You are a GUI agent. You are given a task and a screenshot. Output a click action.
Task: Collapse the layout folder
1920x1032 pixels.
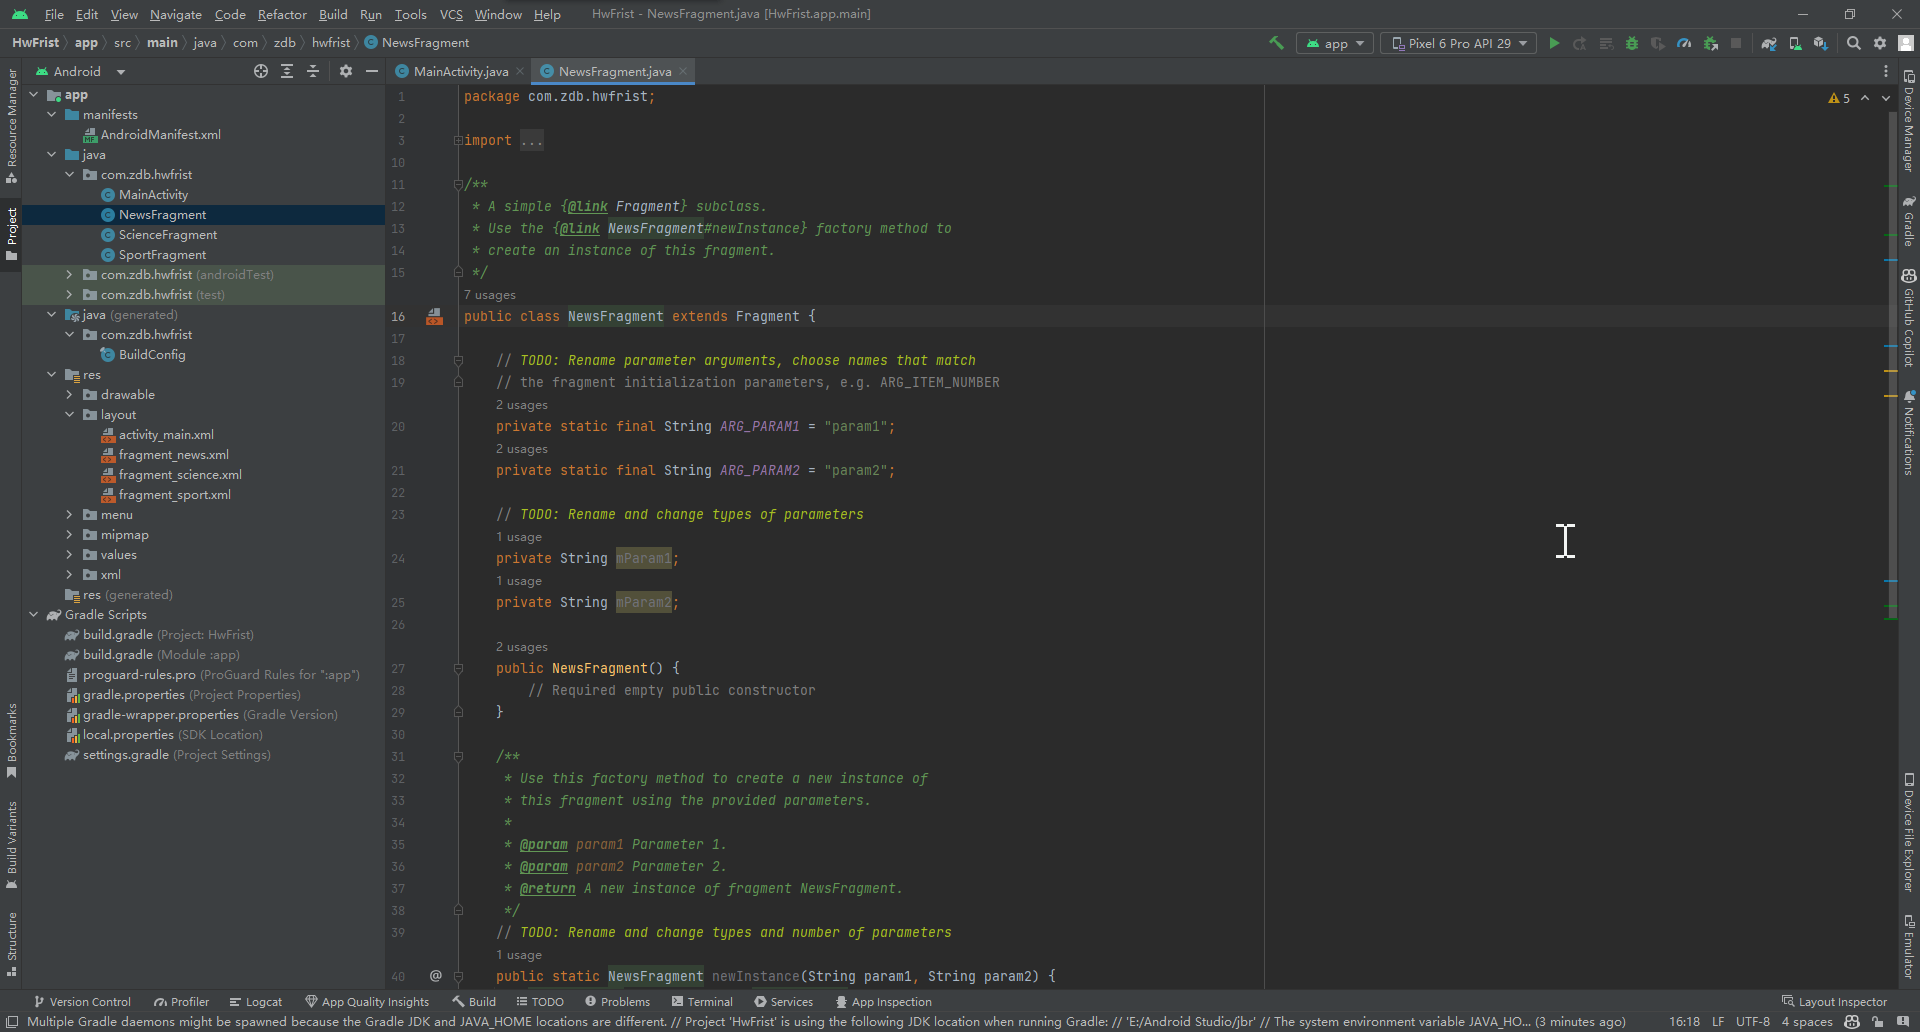tap(70, 414)
